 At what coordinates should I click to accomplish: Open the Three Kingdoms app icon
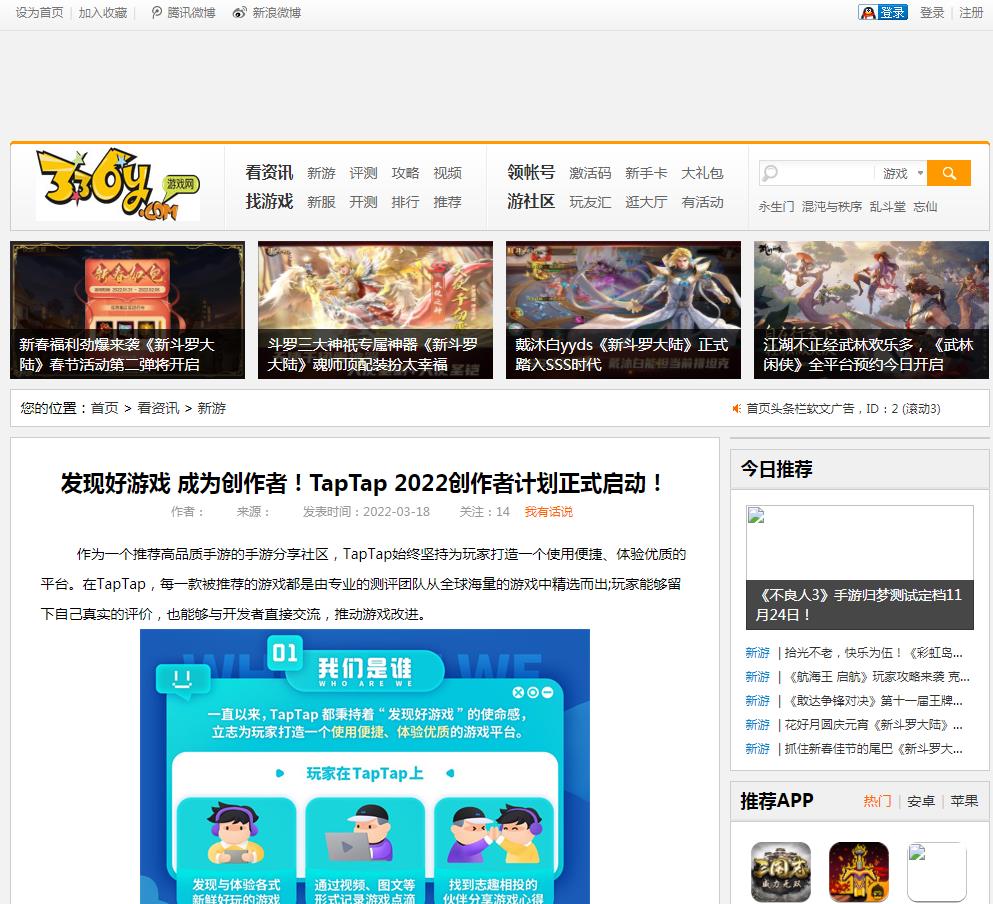point(781,872)
